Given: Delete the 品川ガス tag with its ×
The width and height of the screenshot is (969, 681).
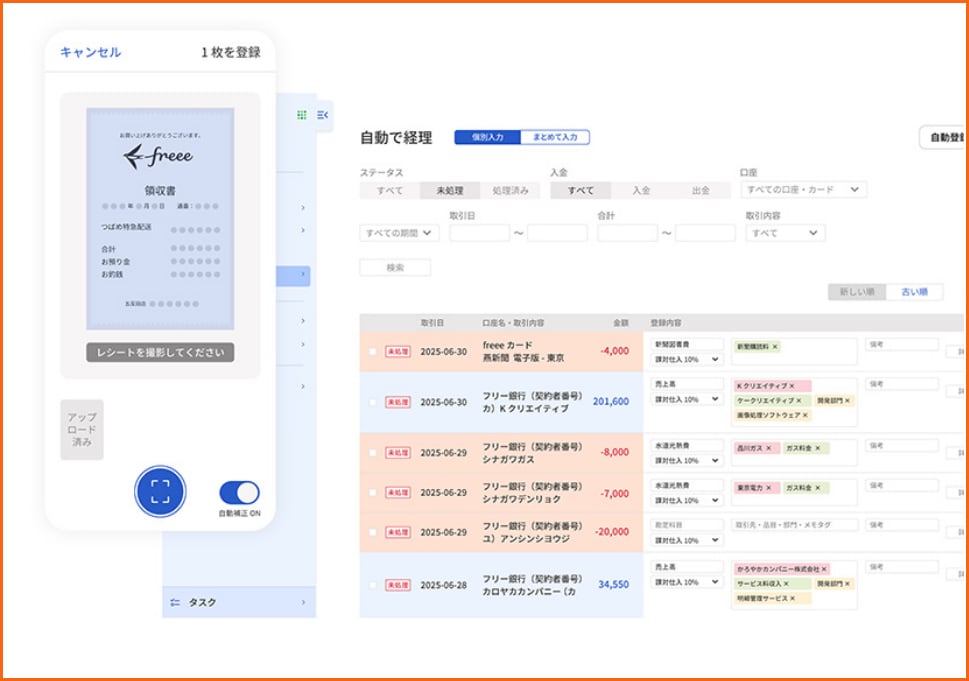Looking at the screenshot, I should click(768, 449).
